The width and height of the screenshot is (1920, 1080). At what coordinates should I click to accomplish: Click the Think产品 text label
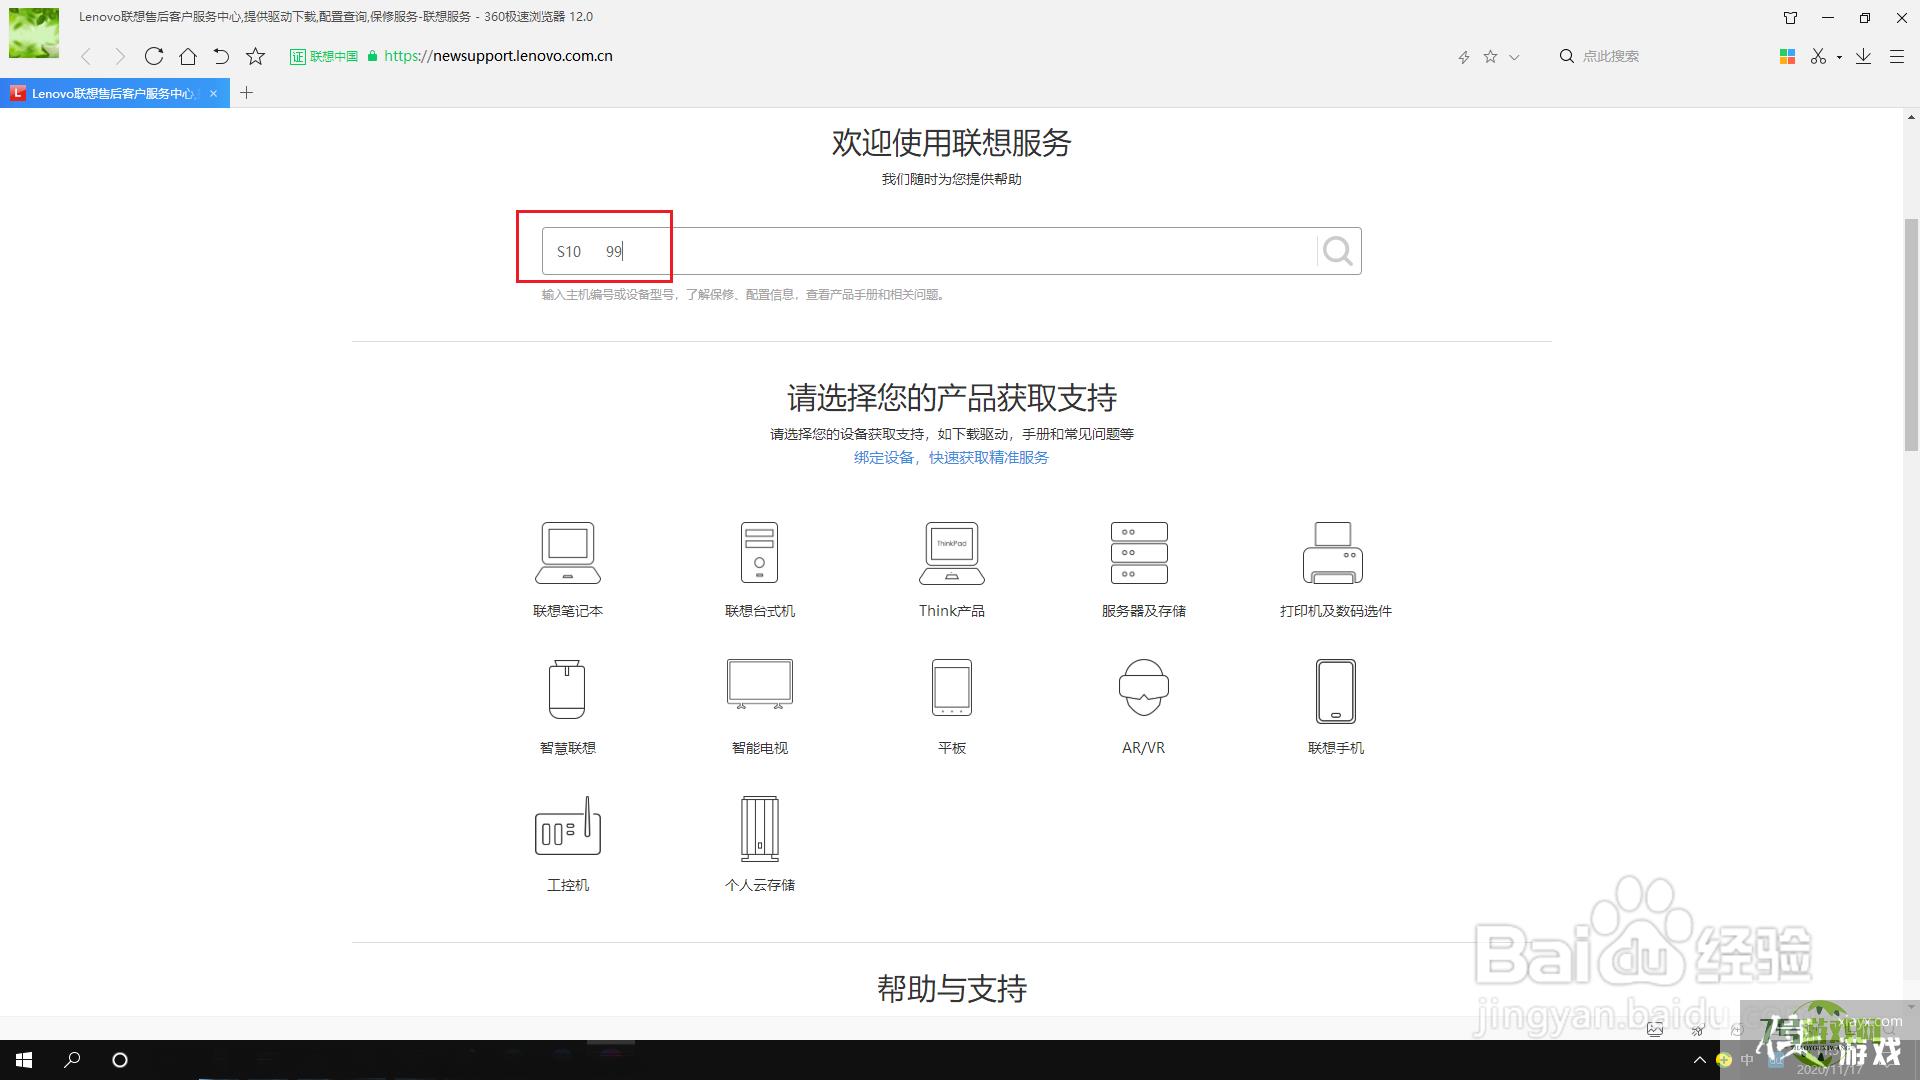click(951, 611)
